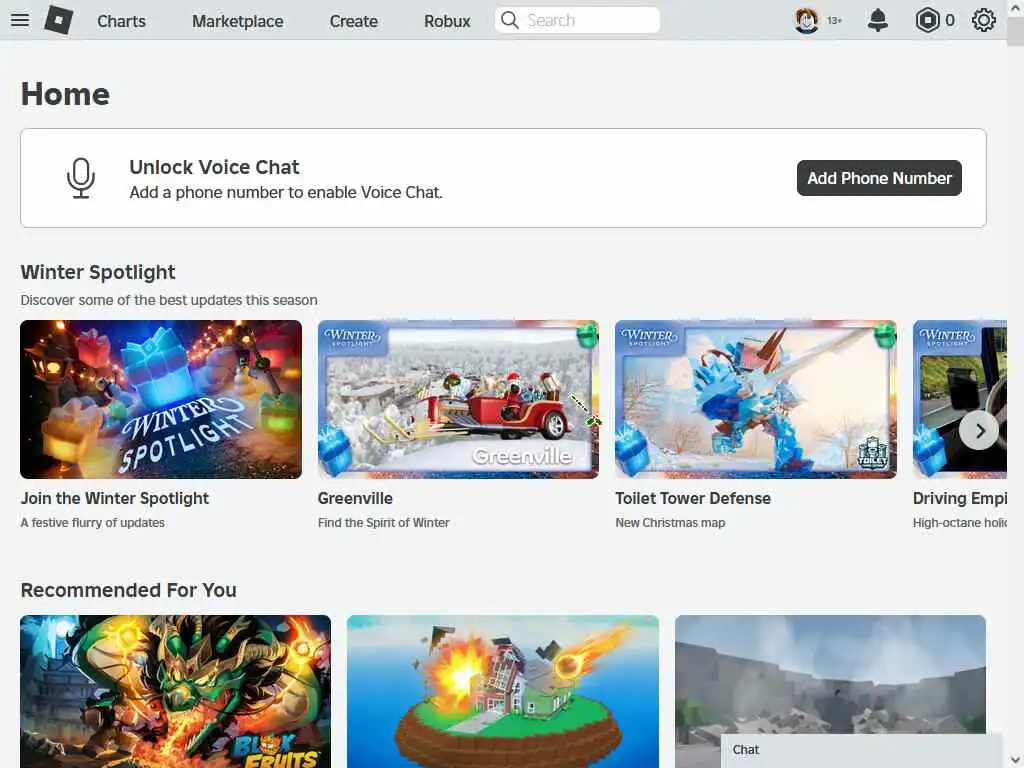Click the magnifying glass search icon

coord(510,20)
